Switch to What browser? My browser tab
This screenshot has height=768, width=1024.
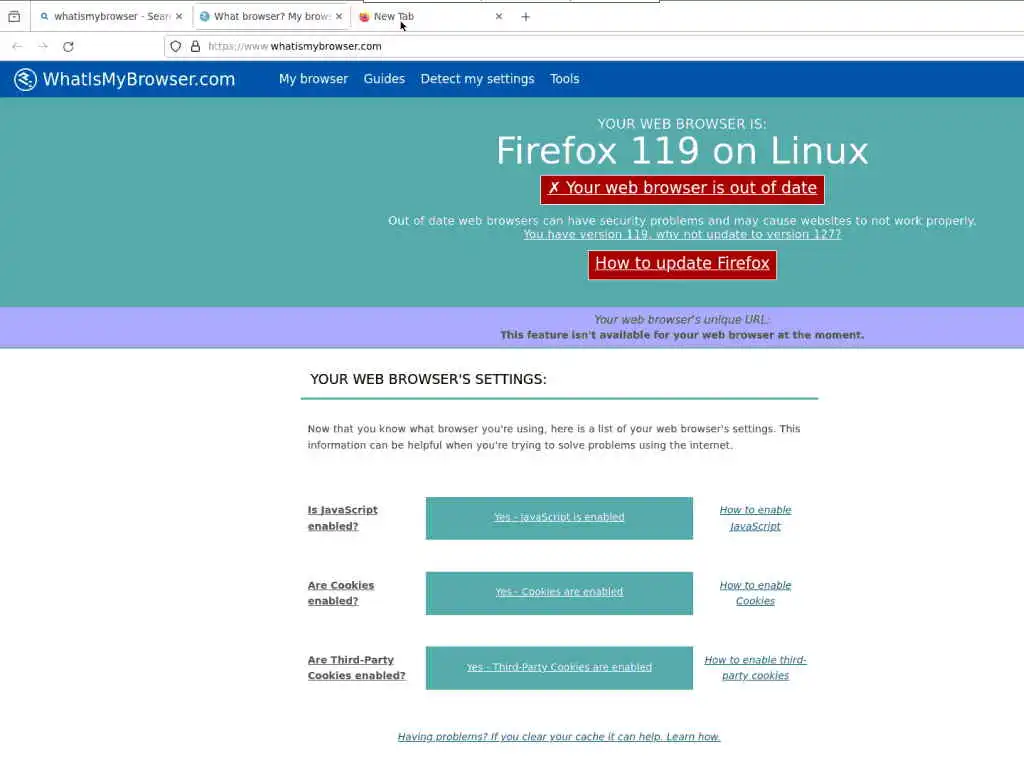(x=272, y=16)
